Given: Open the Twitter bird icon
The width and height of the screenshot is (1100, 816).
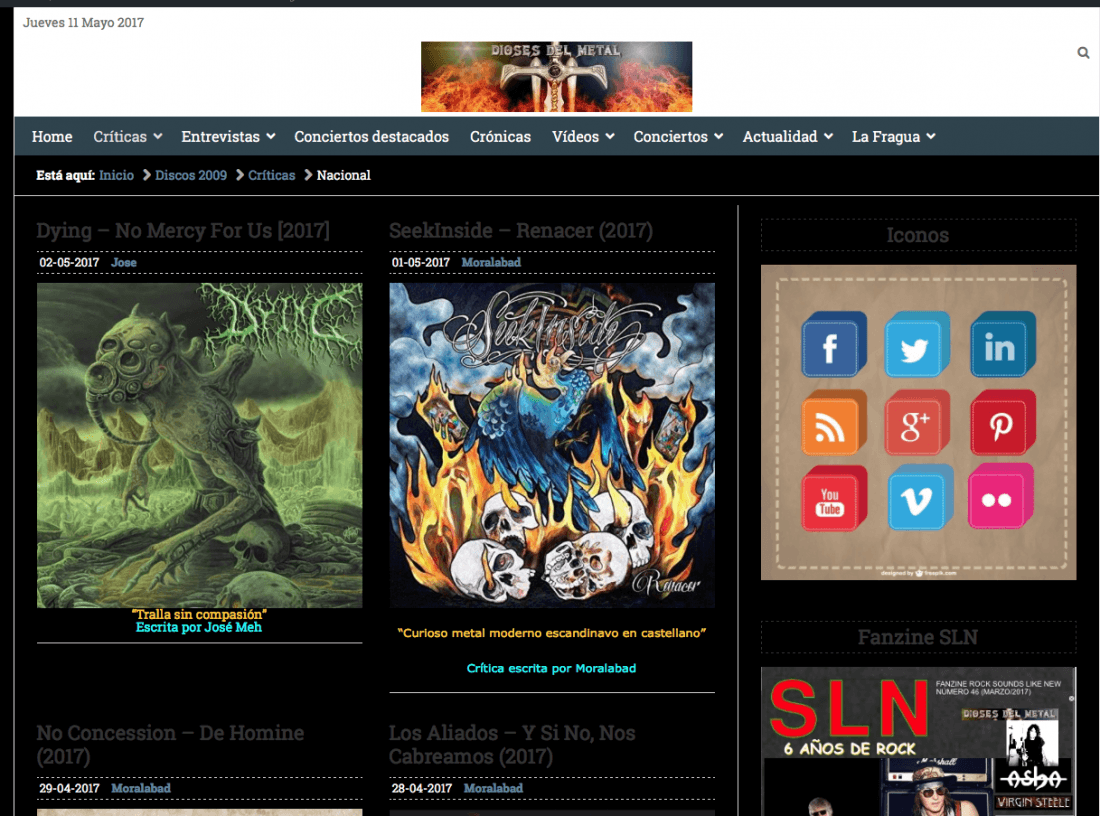Looking at the screenshot, I should click(x=917, y=345).
